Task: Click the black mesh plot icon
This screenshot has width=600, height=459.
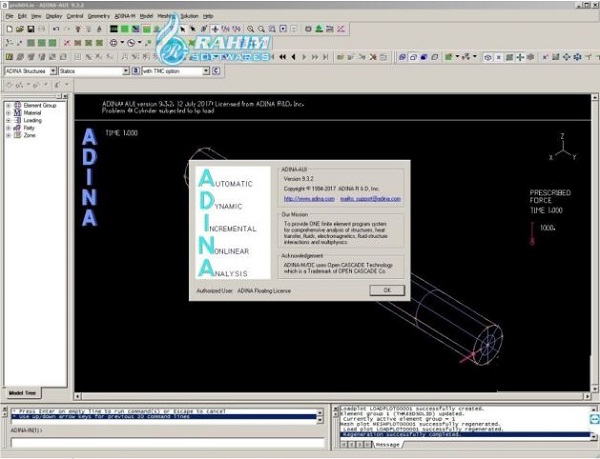Action: coord(114,29)
